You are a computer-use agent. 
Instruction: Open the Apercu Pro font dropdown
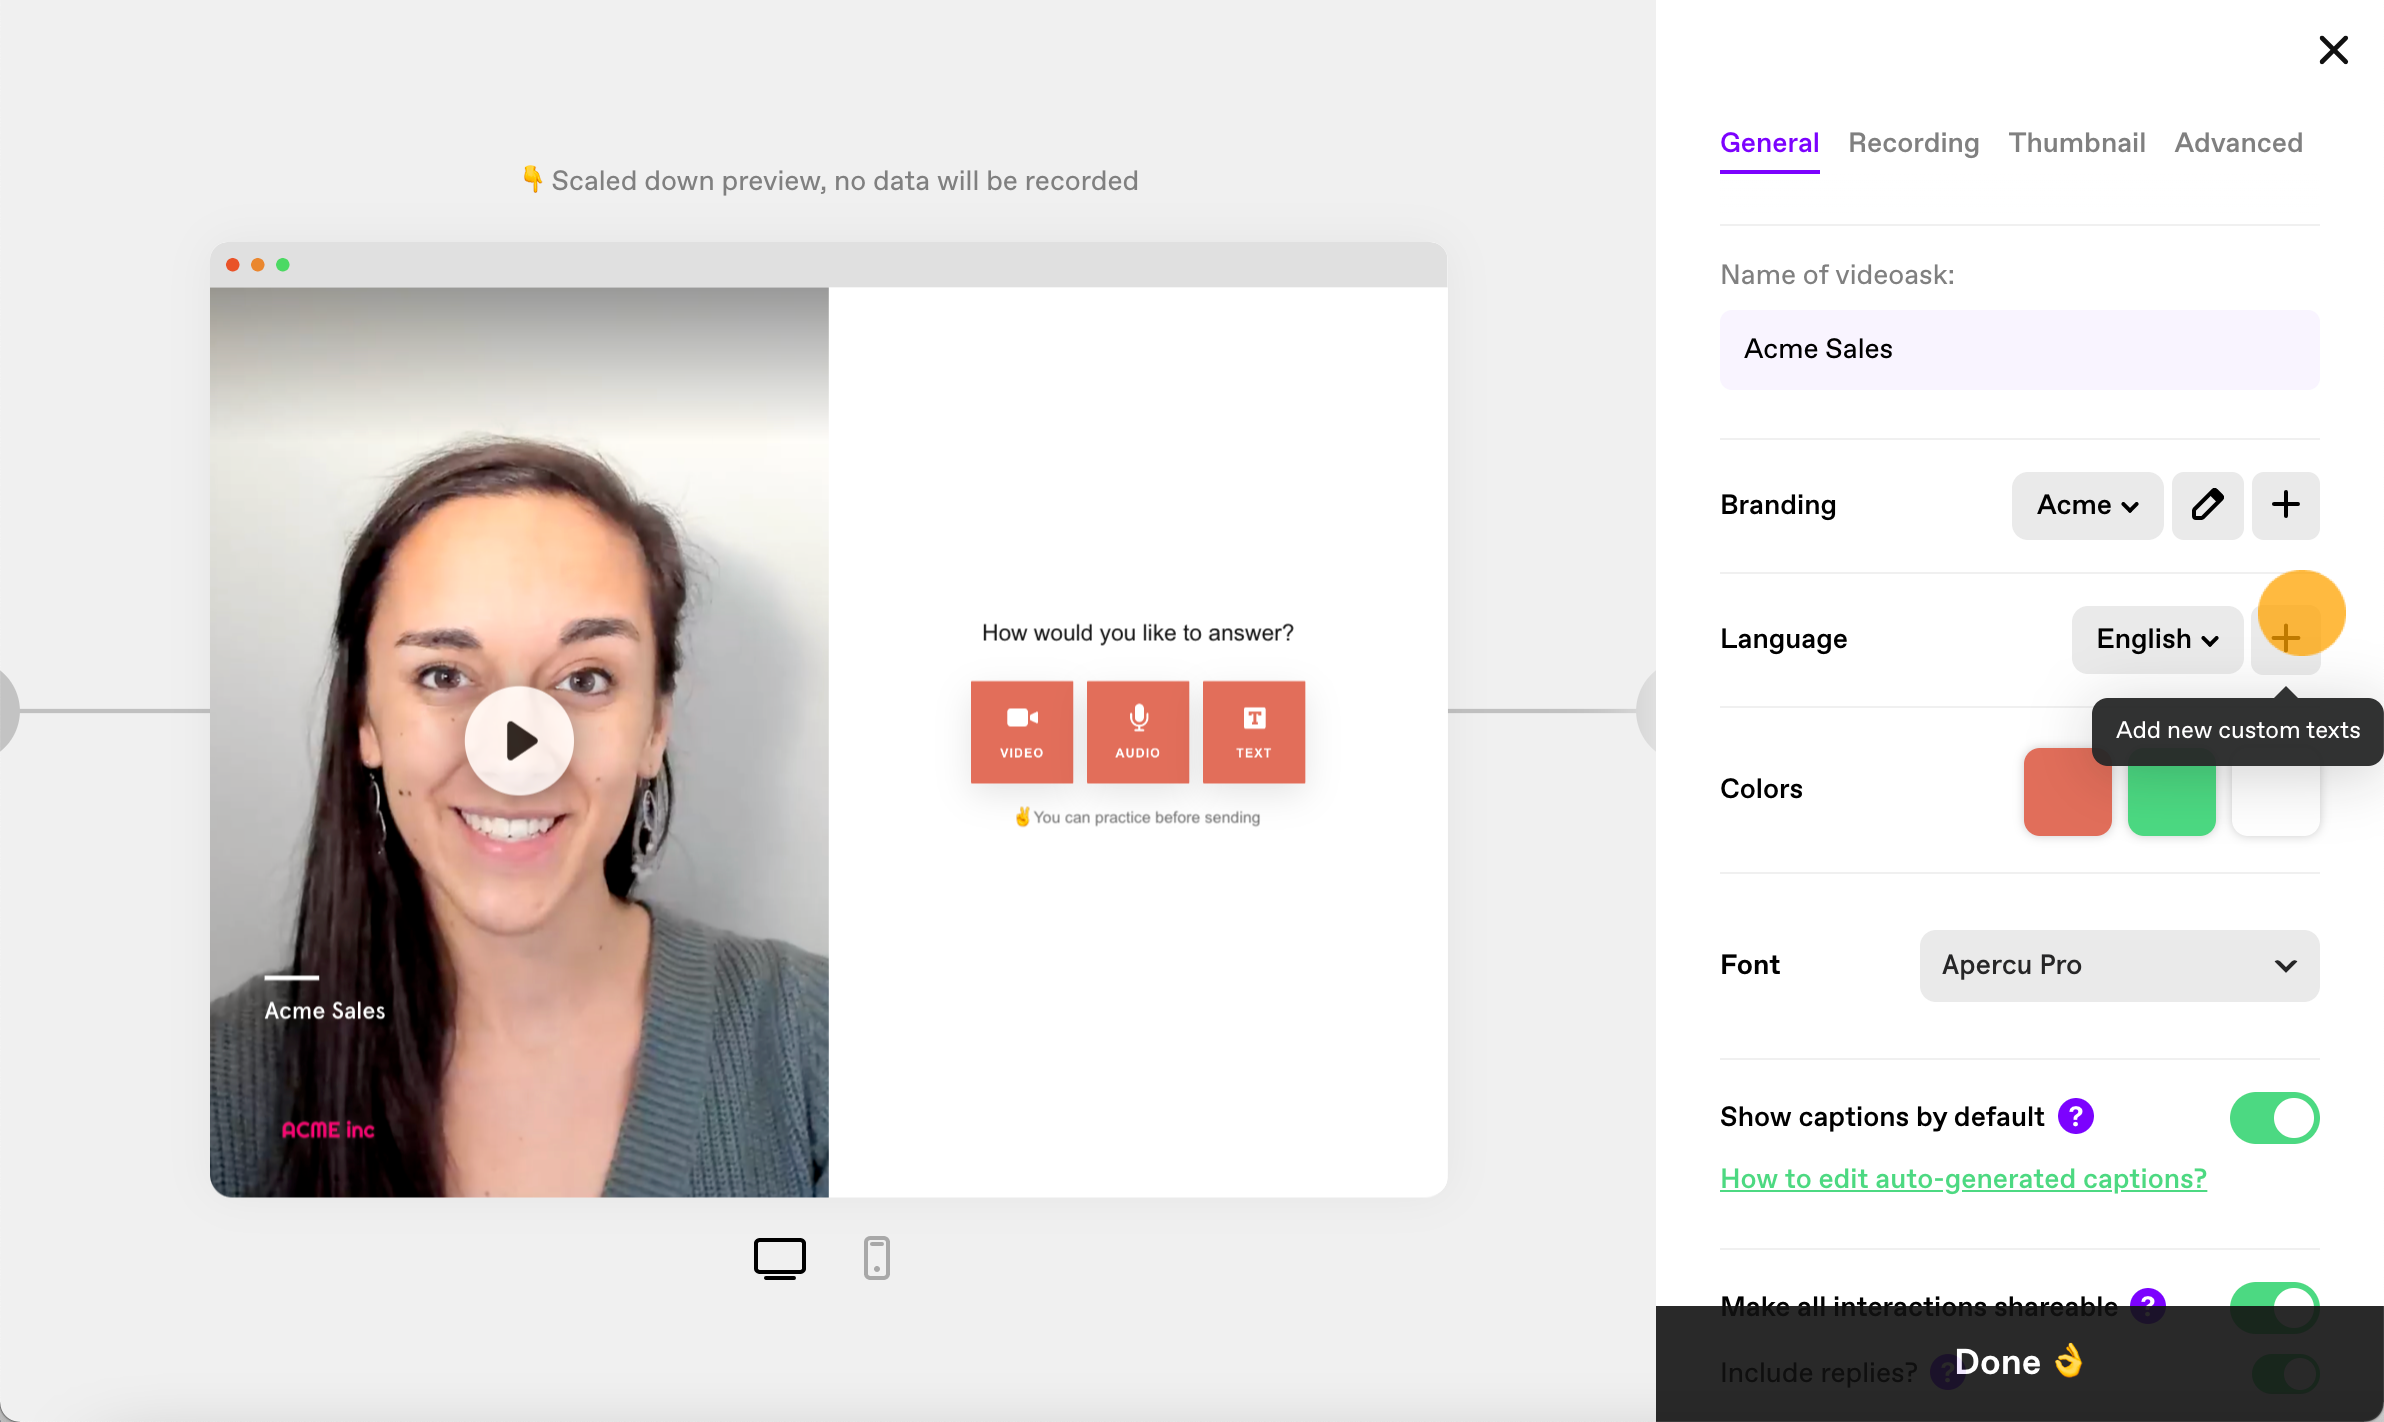pos(2119,965)
